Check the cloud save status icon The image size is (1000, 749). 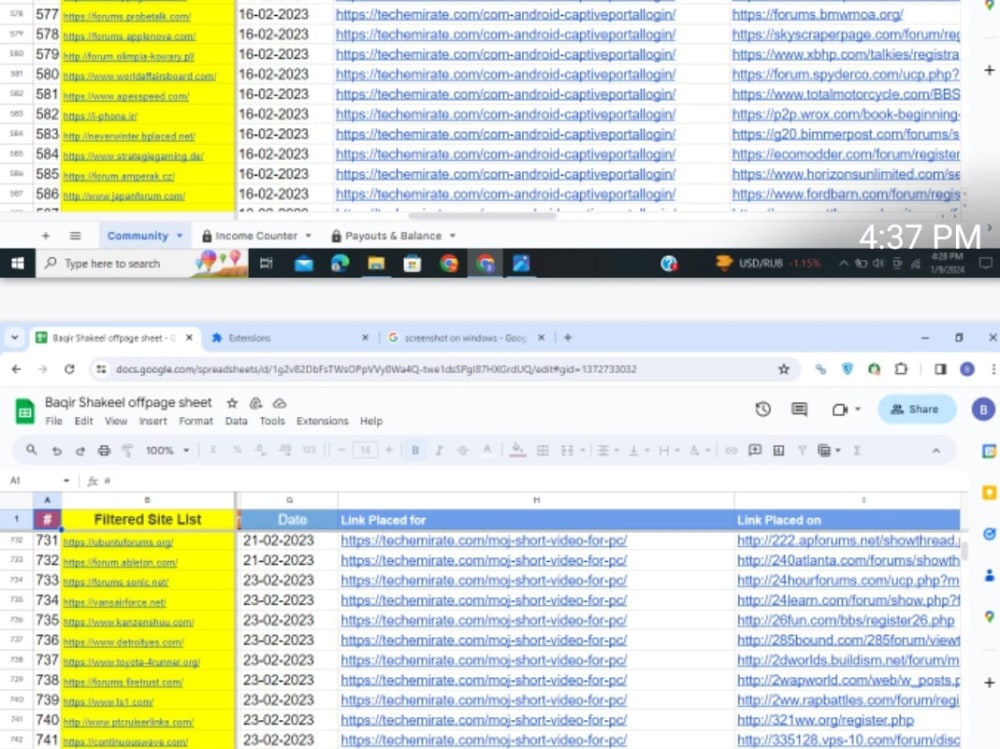click(x=279, y=403)
